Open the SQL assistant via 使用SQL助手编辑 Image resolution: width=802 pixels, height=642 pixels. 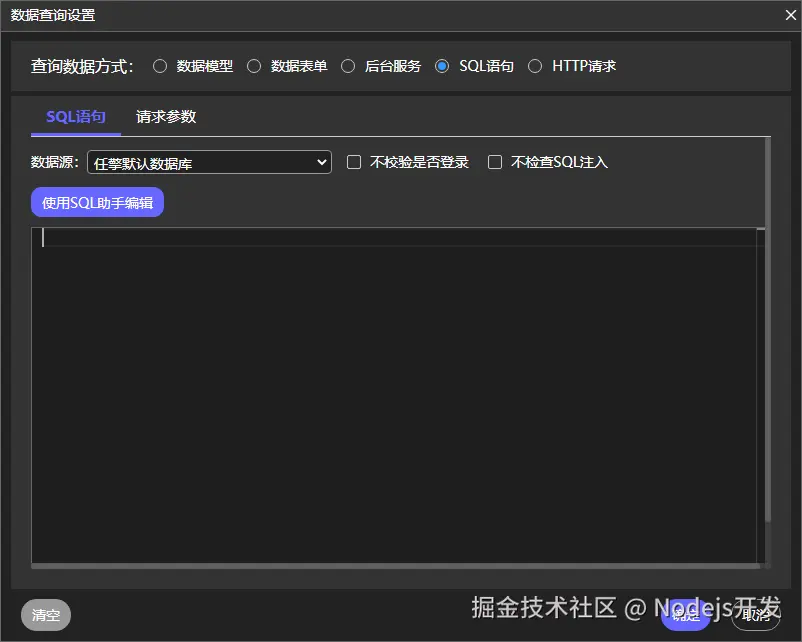coord(97,202)
